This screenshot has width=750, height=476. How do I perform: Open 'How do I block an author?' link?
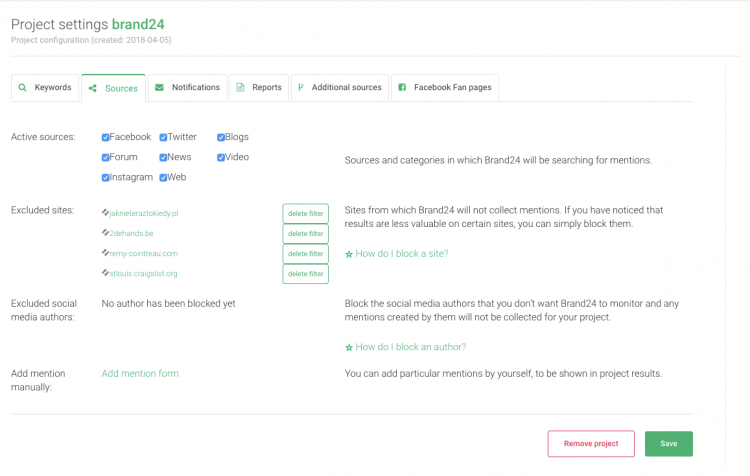pyautogui.click(x=410, y=347)
